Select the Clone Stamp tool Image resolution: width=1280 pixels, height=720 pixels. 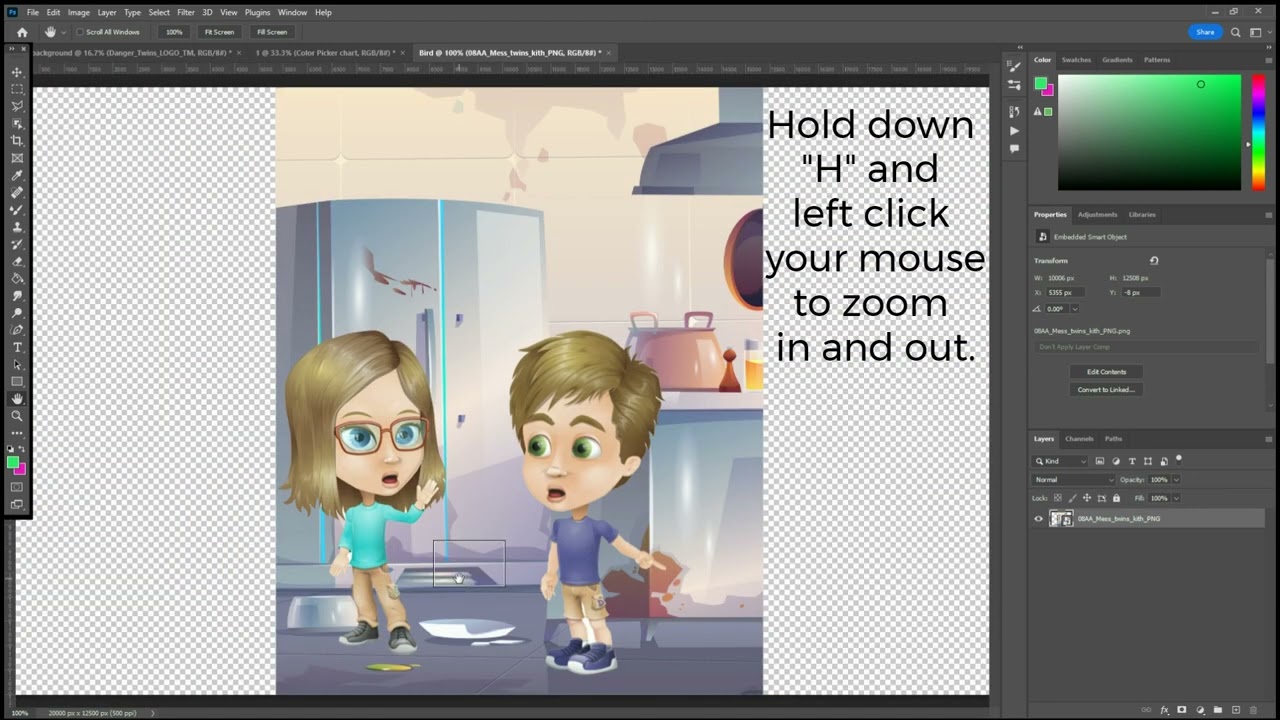click(x=17, y=227)
